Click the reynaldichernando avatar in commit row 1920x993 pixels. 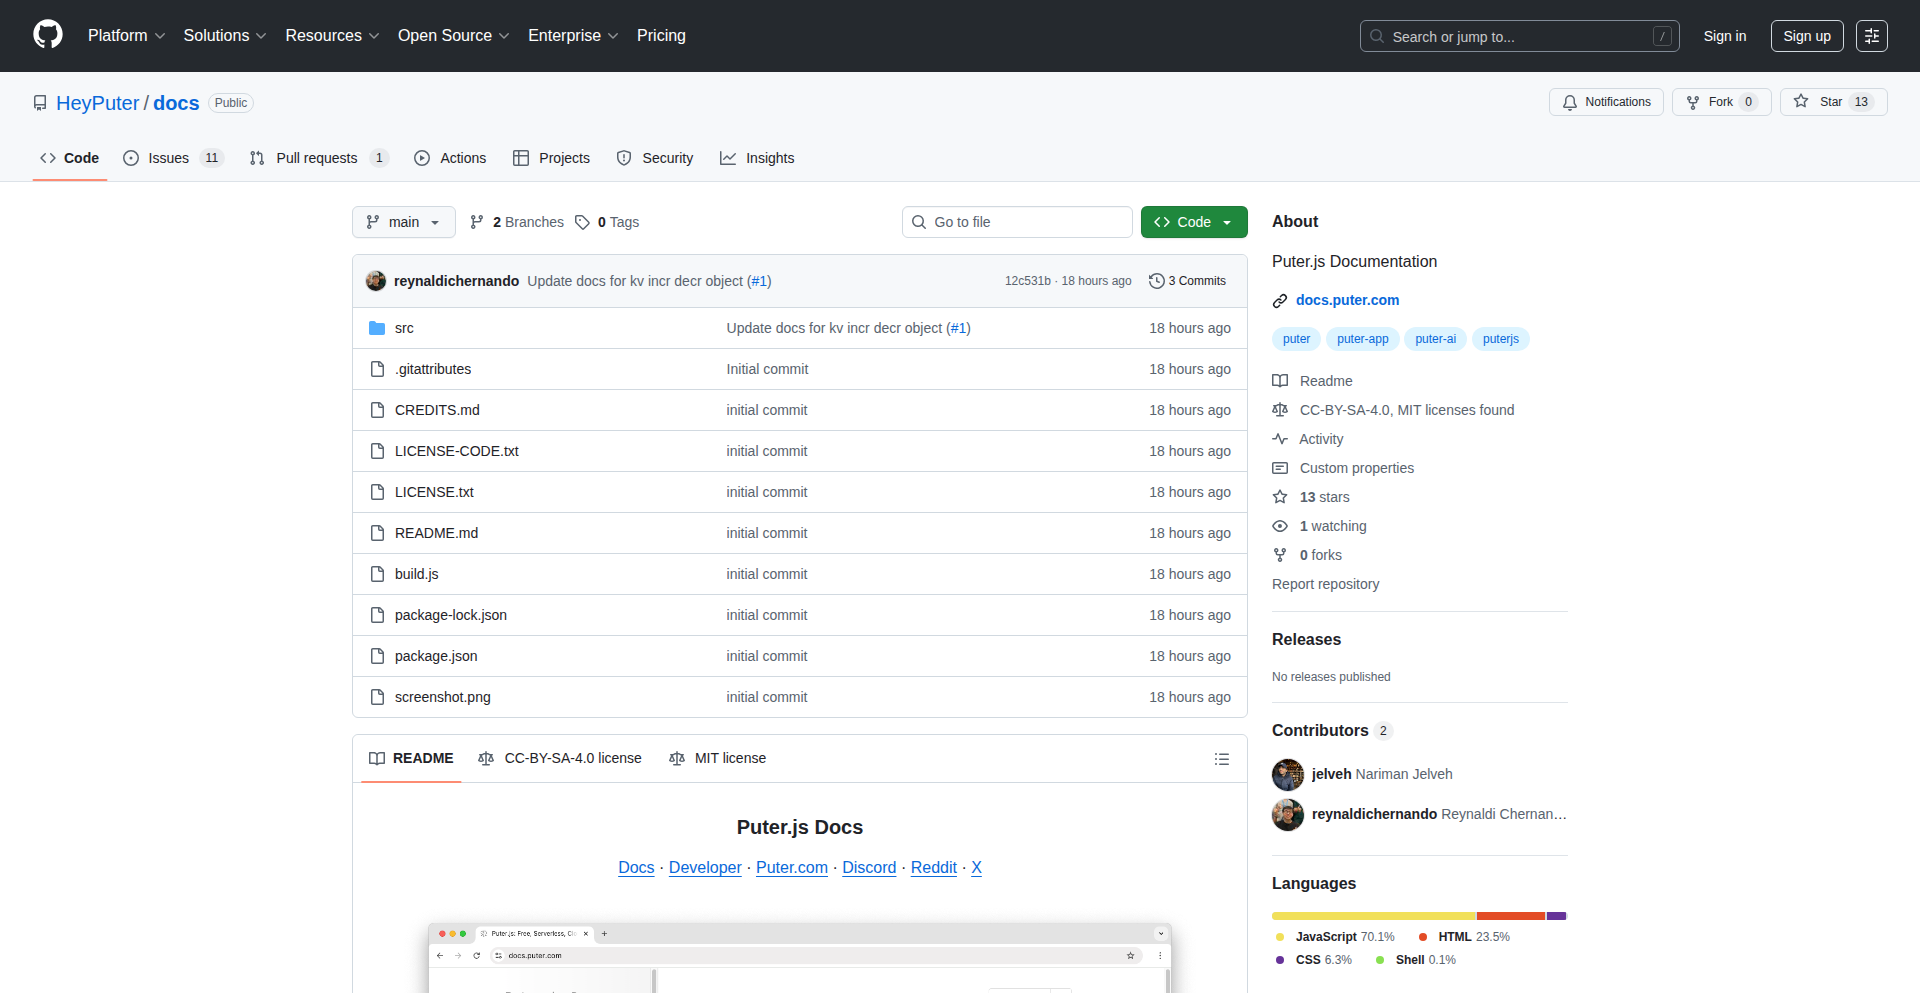[x=376, y=281]
